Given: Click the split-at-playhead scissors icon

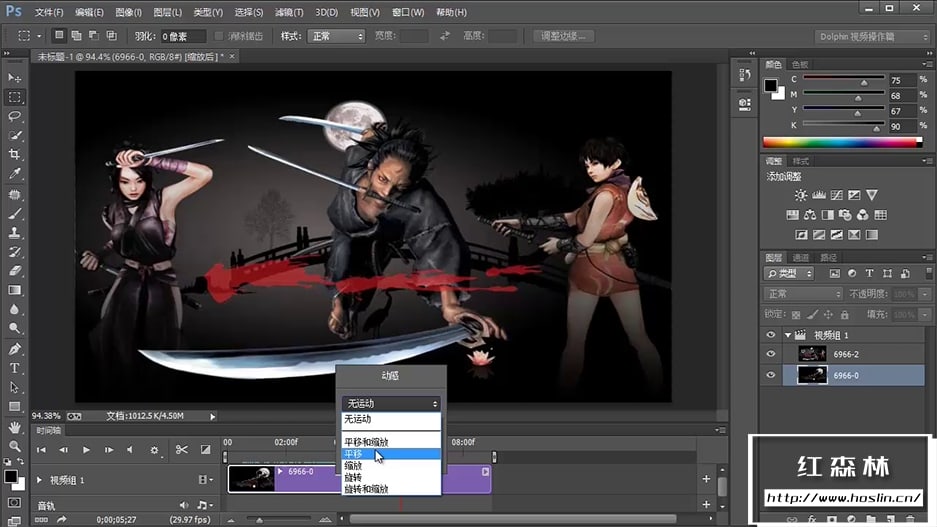Looking at the screenshot, I should [x=182, y=449].
